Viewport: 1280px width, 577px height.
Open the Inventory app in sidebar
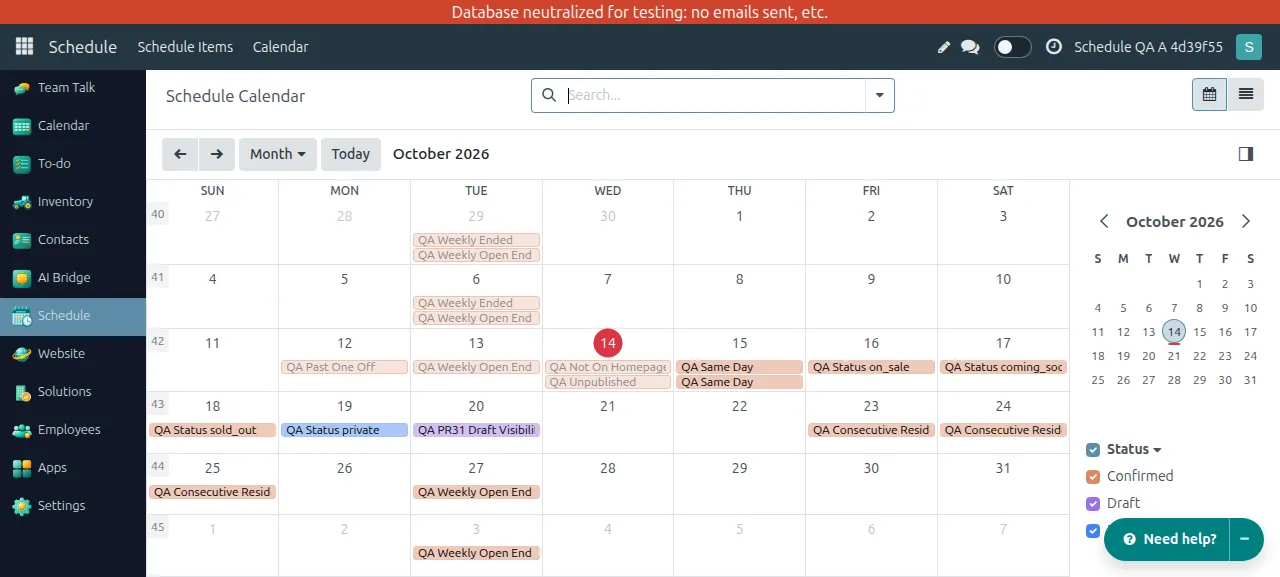[73, 202]
